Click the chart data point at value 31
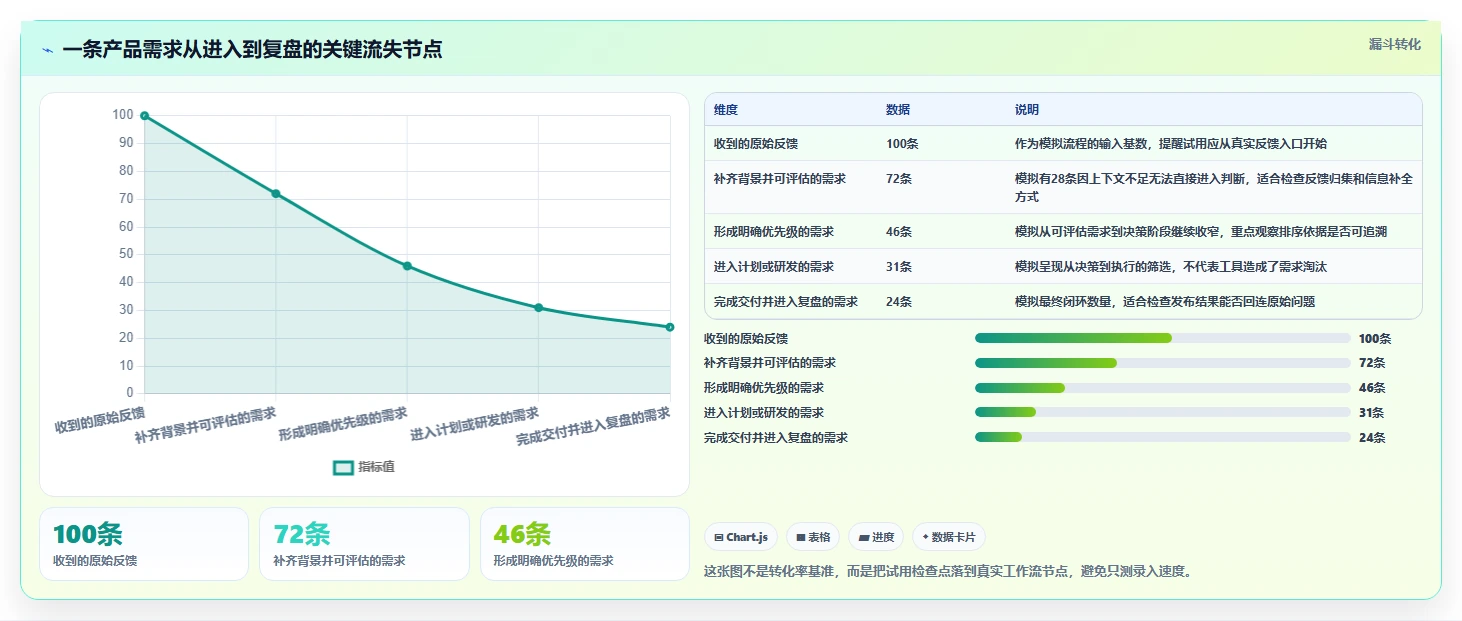Viewport: 1462px width, 621px height. [539, 308]
